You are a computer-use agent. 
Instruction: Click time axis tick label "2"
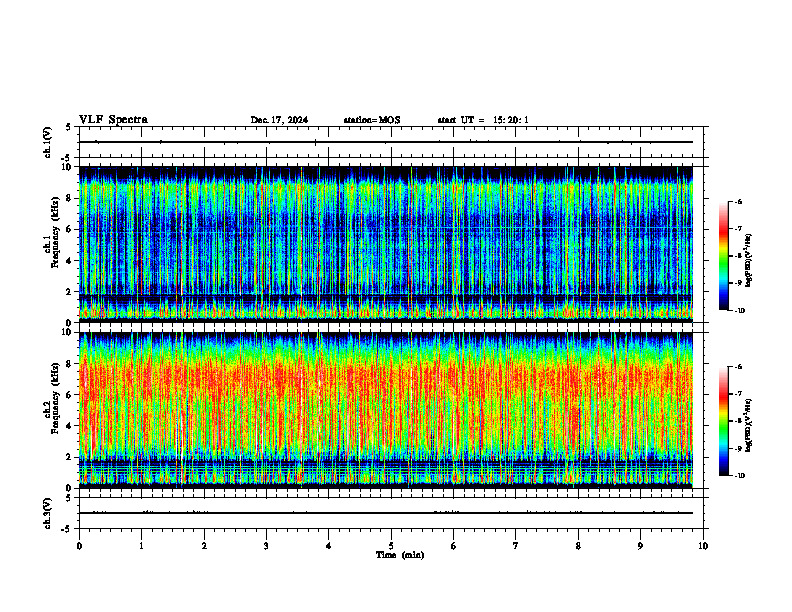point(204,546)
